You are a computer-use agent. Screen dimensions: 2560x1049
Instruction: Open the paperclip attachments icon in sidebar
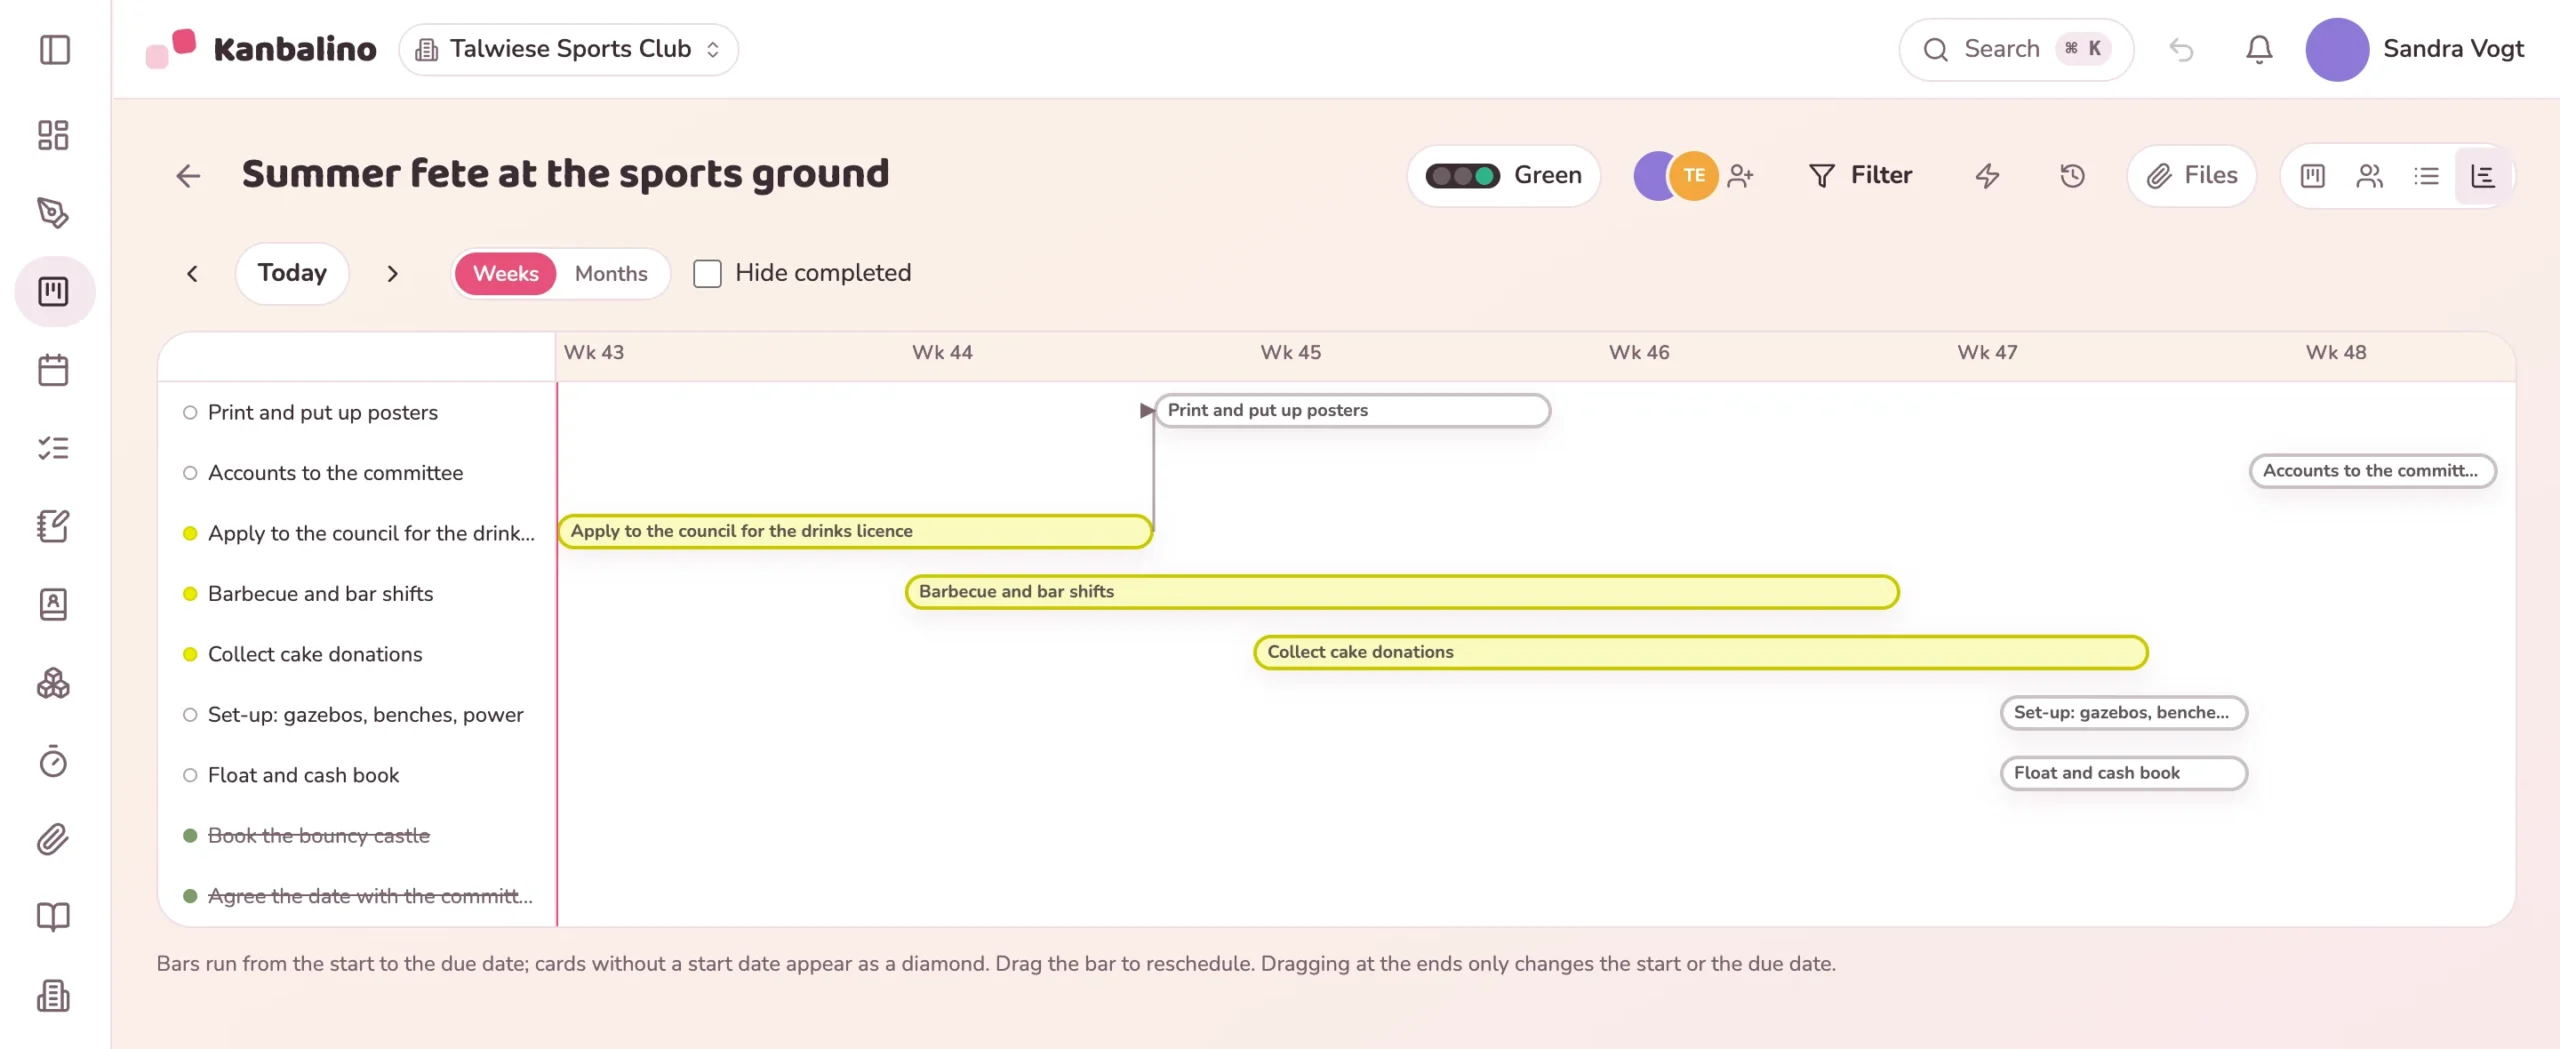point(53,839)
